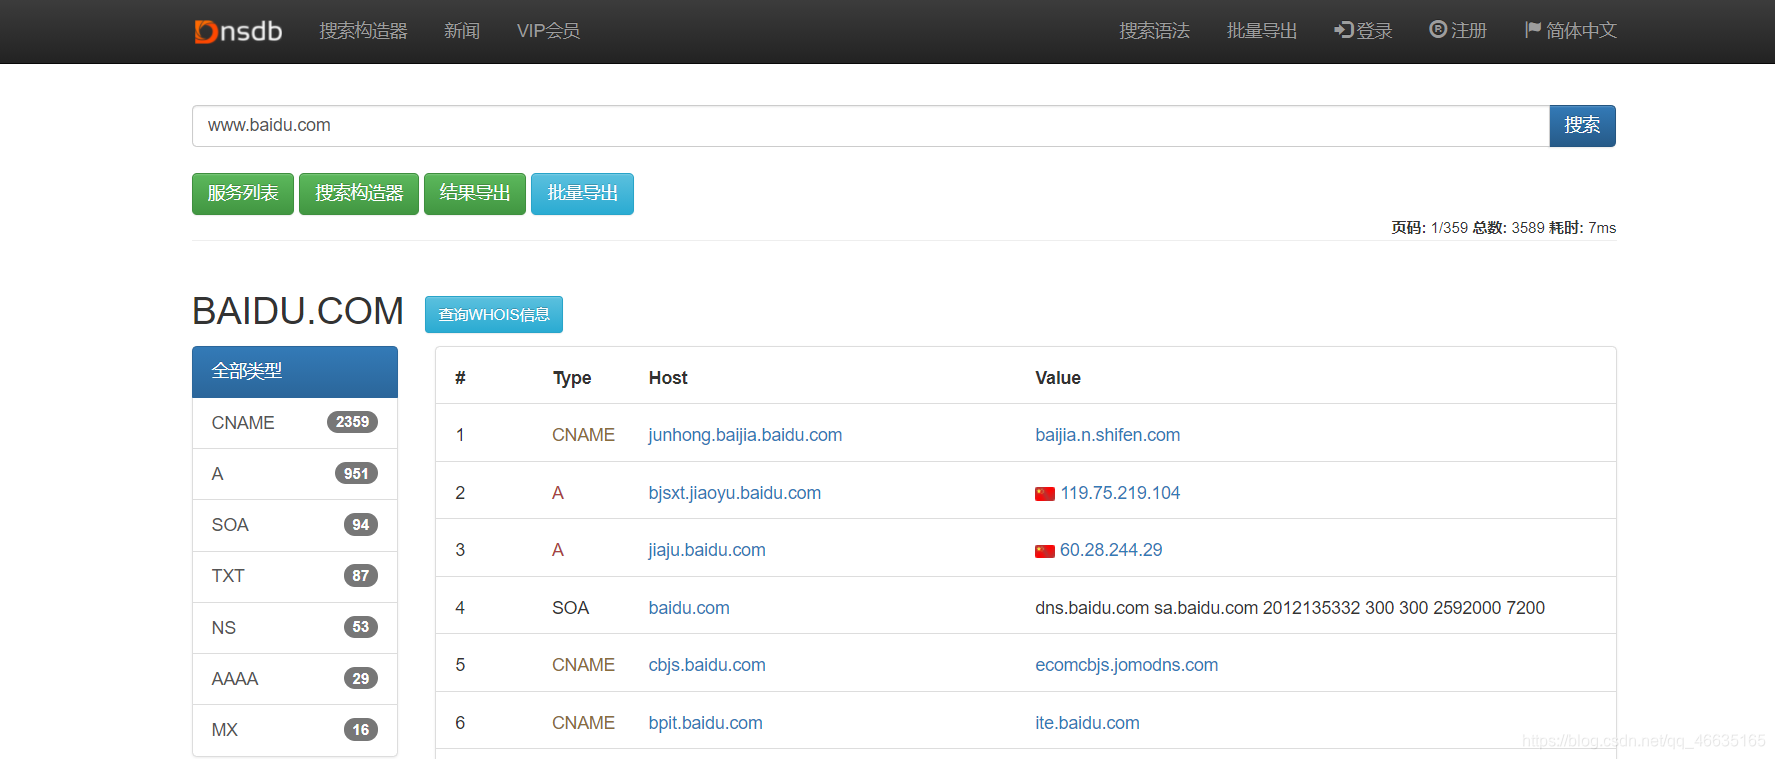Open the junhong.baijia.baidu.com host link
This screenshot has height=759, width=1775.
(x=745, y=435)
